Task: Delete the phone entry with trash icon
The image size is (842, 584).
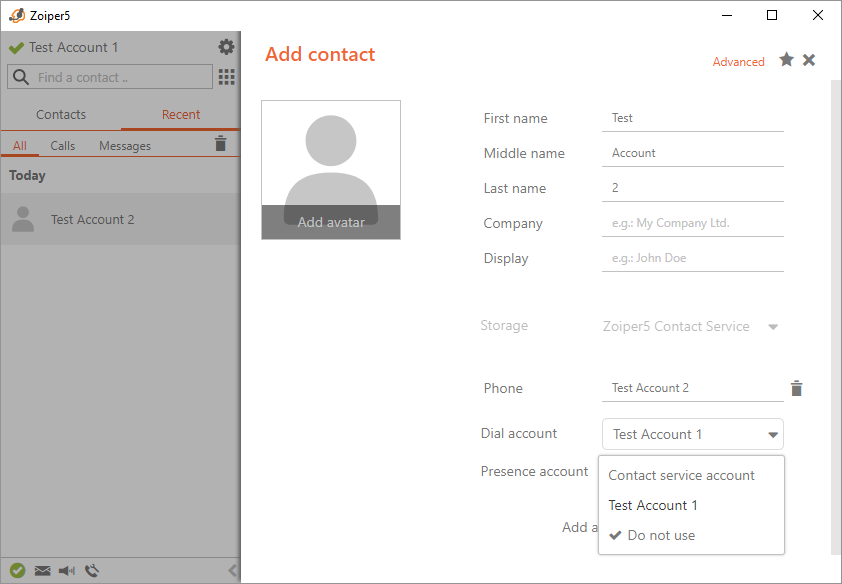Action: click(796, 389)
